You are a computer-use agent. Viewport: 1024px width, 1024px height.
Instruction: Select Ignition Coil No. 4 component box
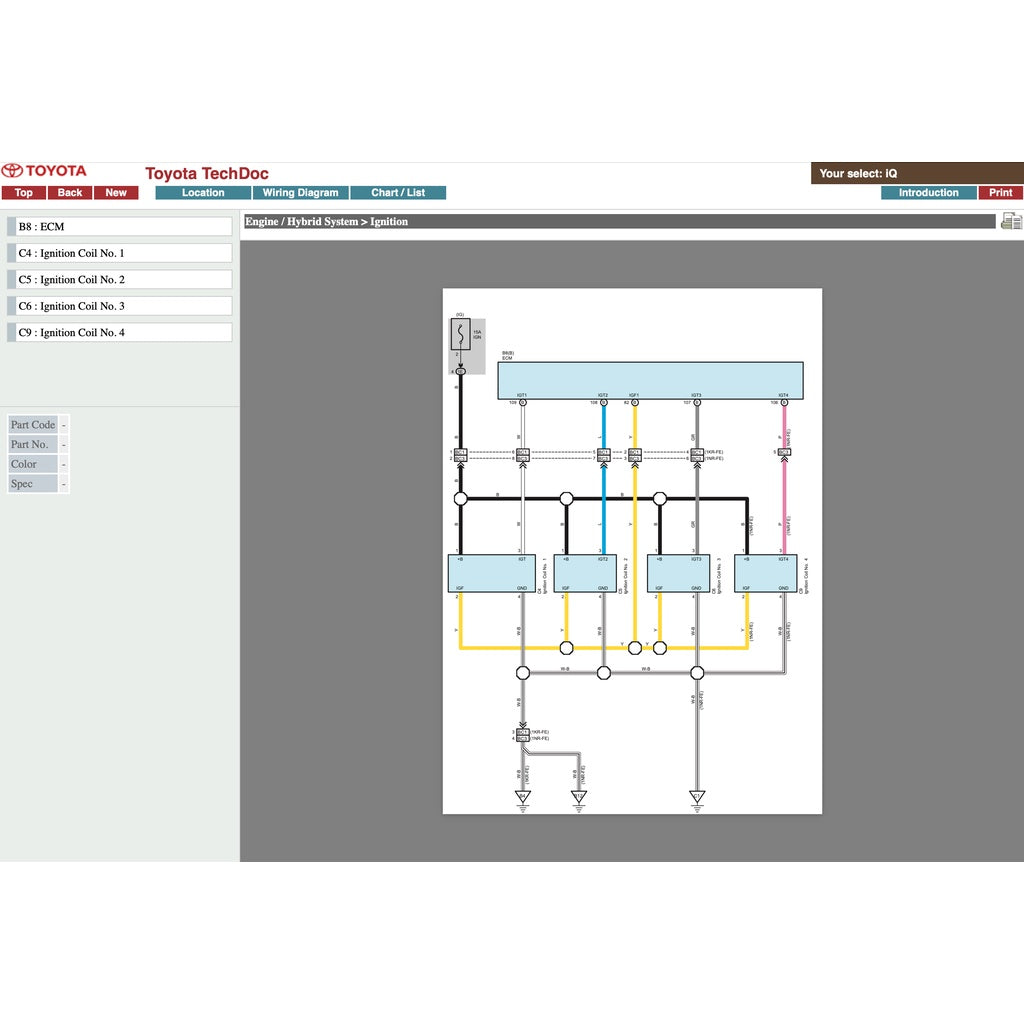764,574
